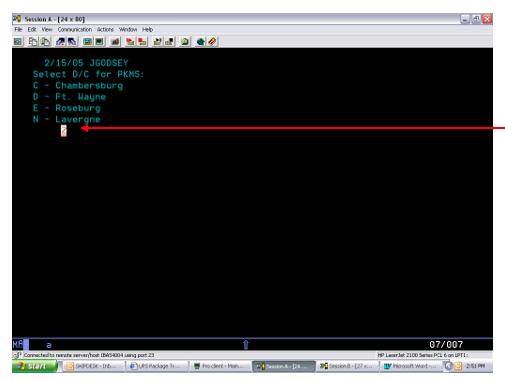This screenshot has width=505, height=380.
Task: Click the Send File to Host icon
Action: tap(60, 42)
